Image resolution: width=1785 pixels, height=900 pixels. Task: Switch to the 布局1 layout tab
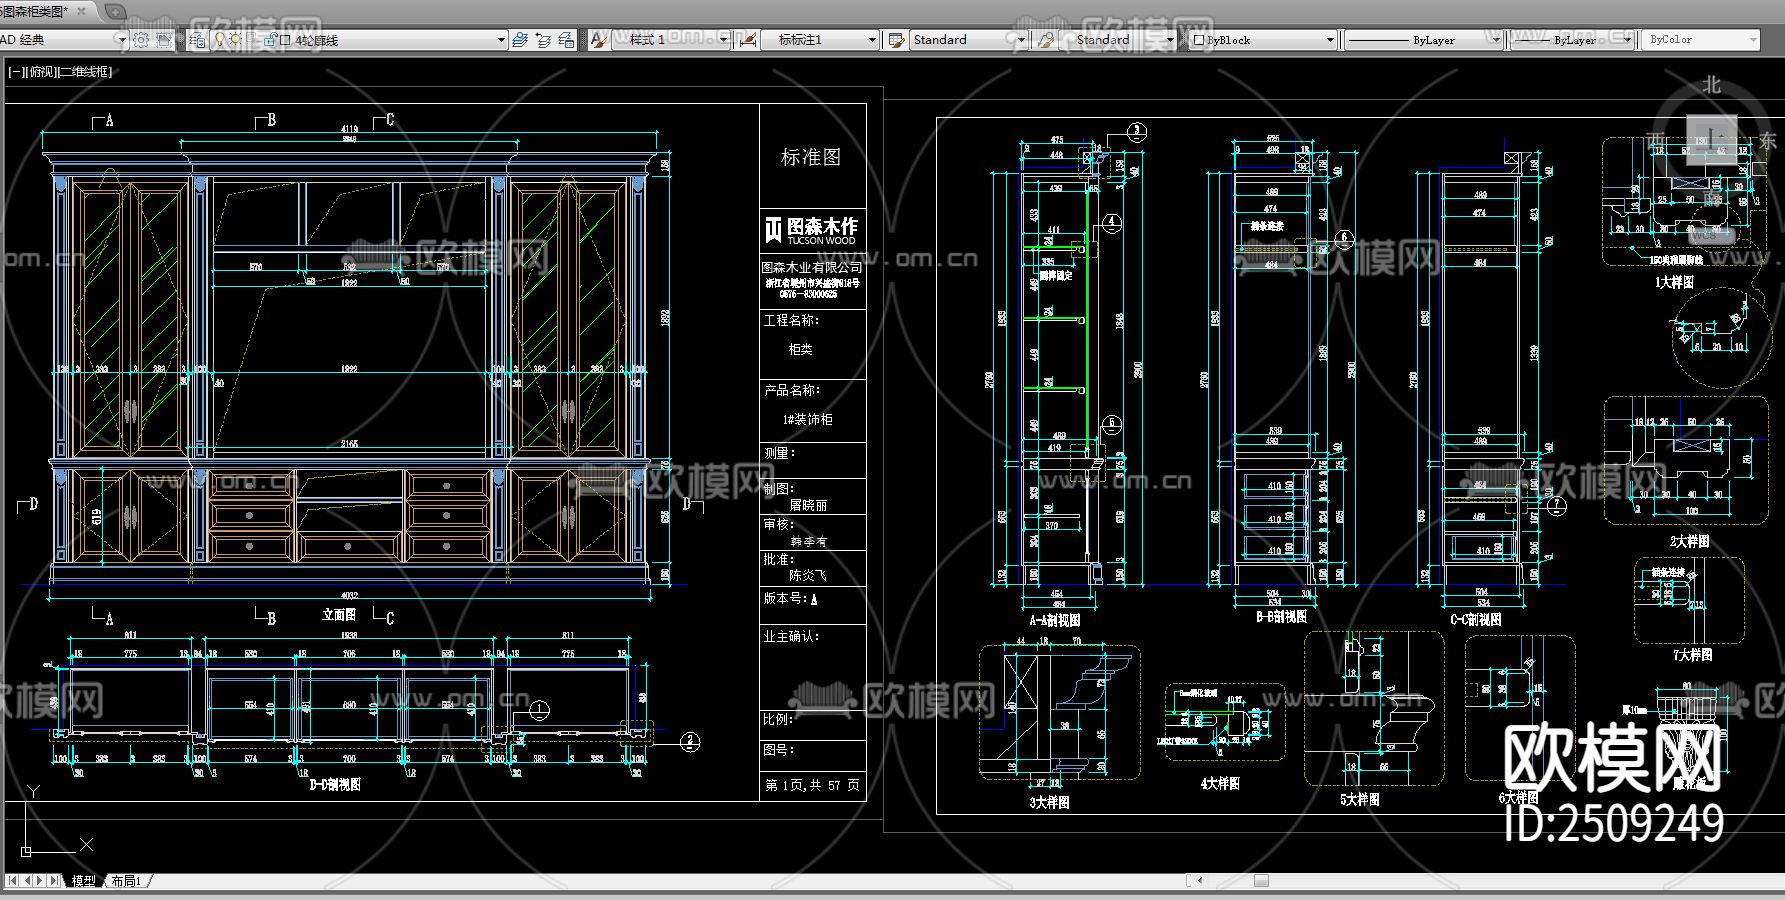point(126,881)
